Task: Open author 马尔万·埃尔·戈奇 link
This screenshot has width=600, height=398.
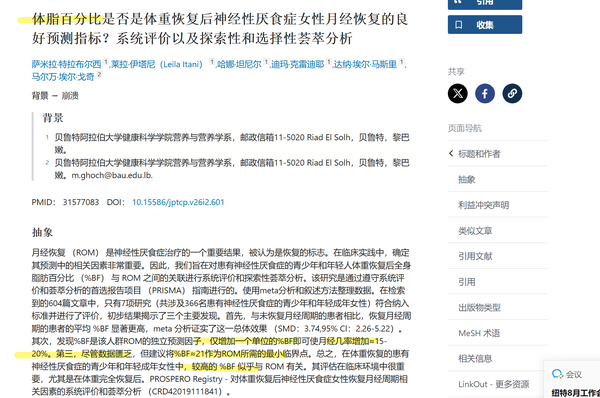Action: 63,77
